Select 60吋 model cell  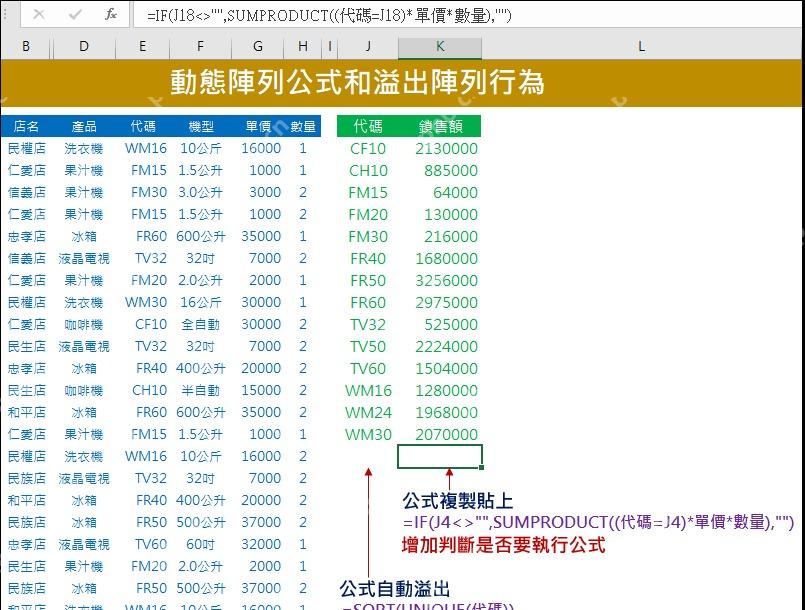(x=200, y=544)
